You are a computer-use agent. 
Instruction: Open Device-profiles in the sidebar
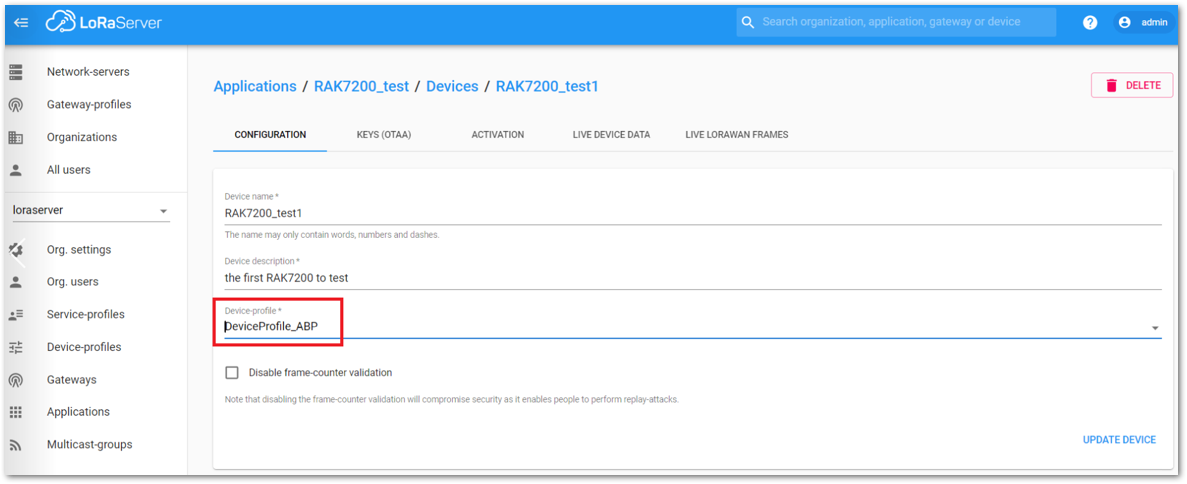point(84,347)
